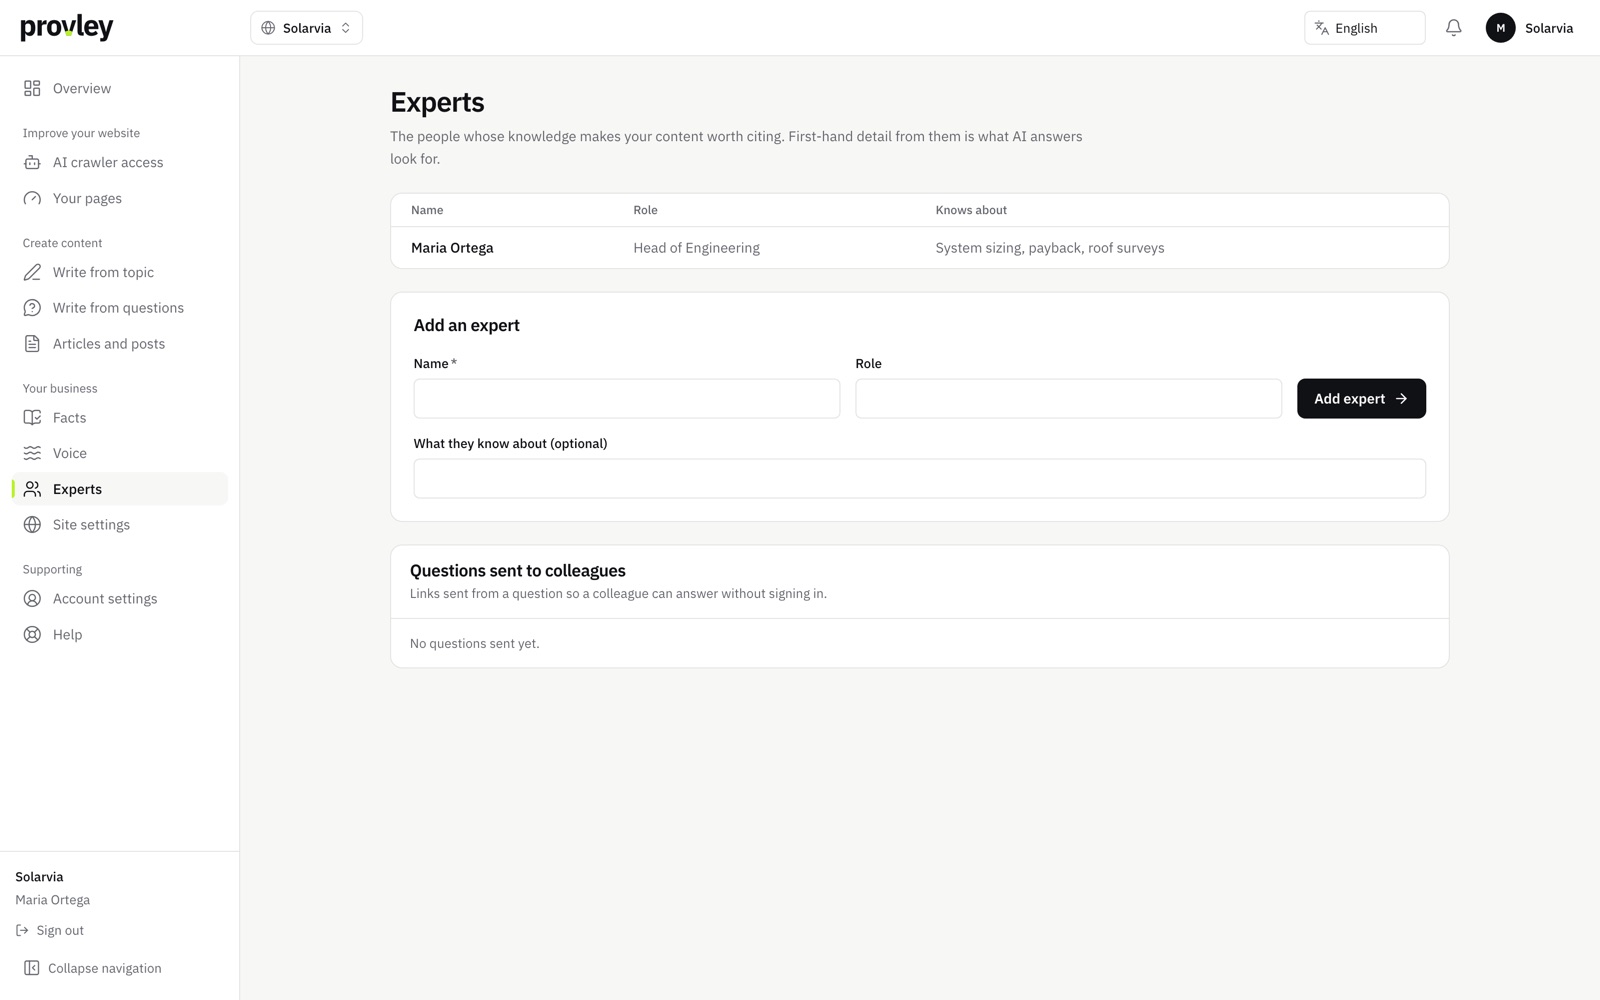
Task: Open Site settings
Action: [x=120, y=525]
